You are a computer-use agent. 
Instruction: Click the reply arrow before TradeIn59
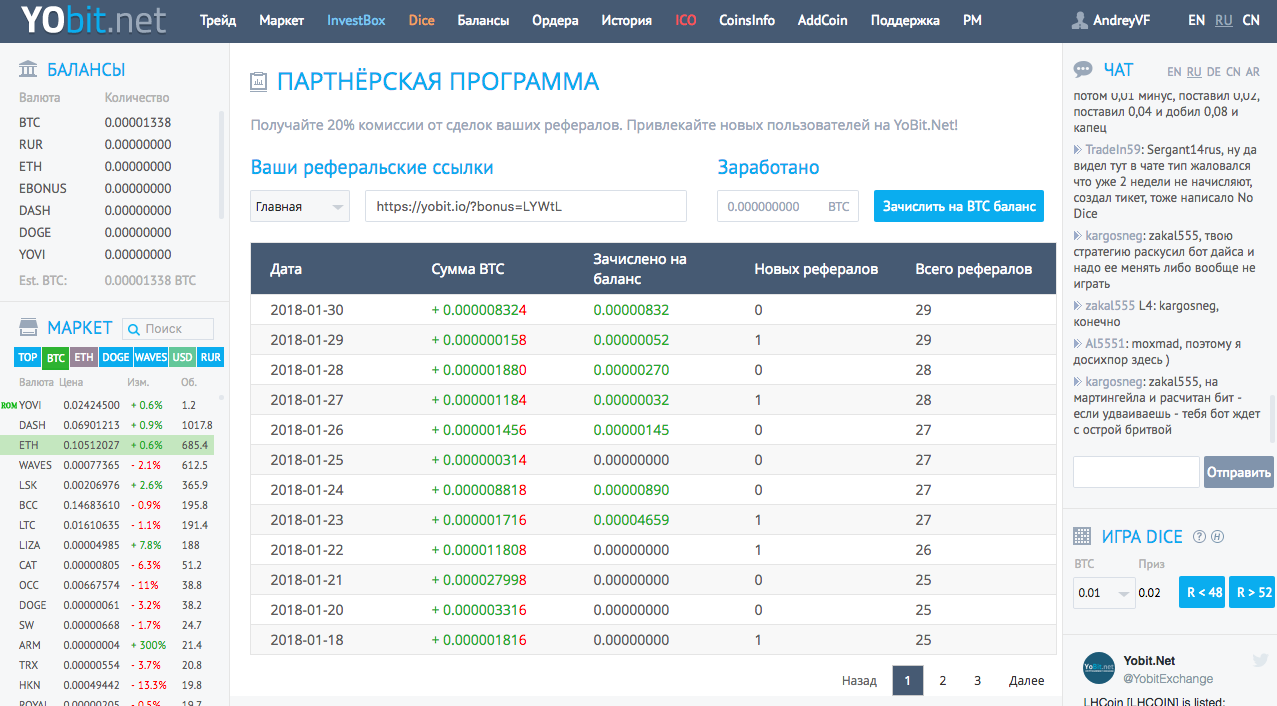pos(1077,150)
